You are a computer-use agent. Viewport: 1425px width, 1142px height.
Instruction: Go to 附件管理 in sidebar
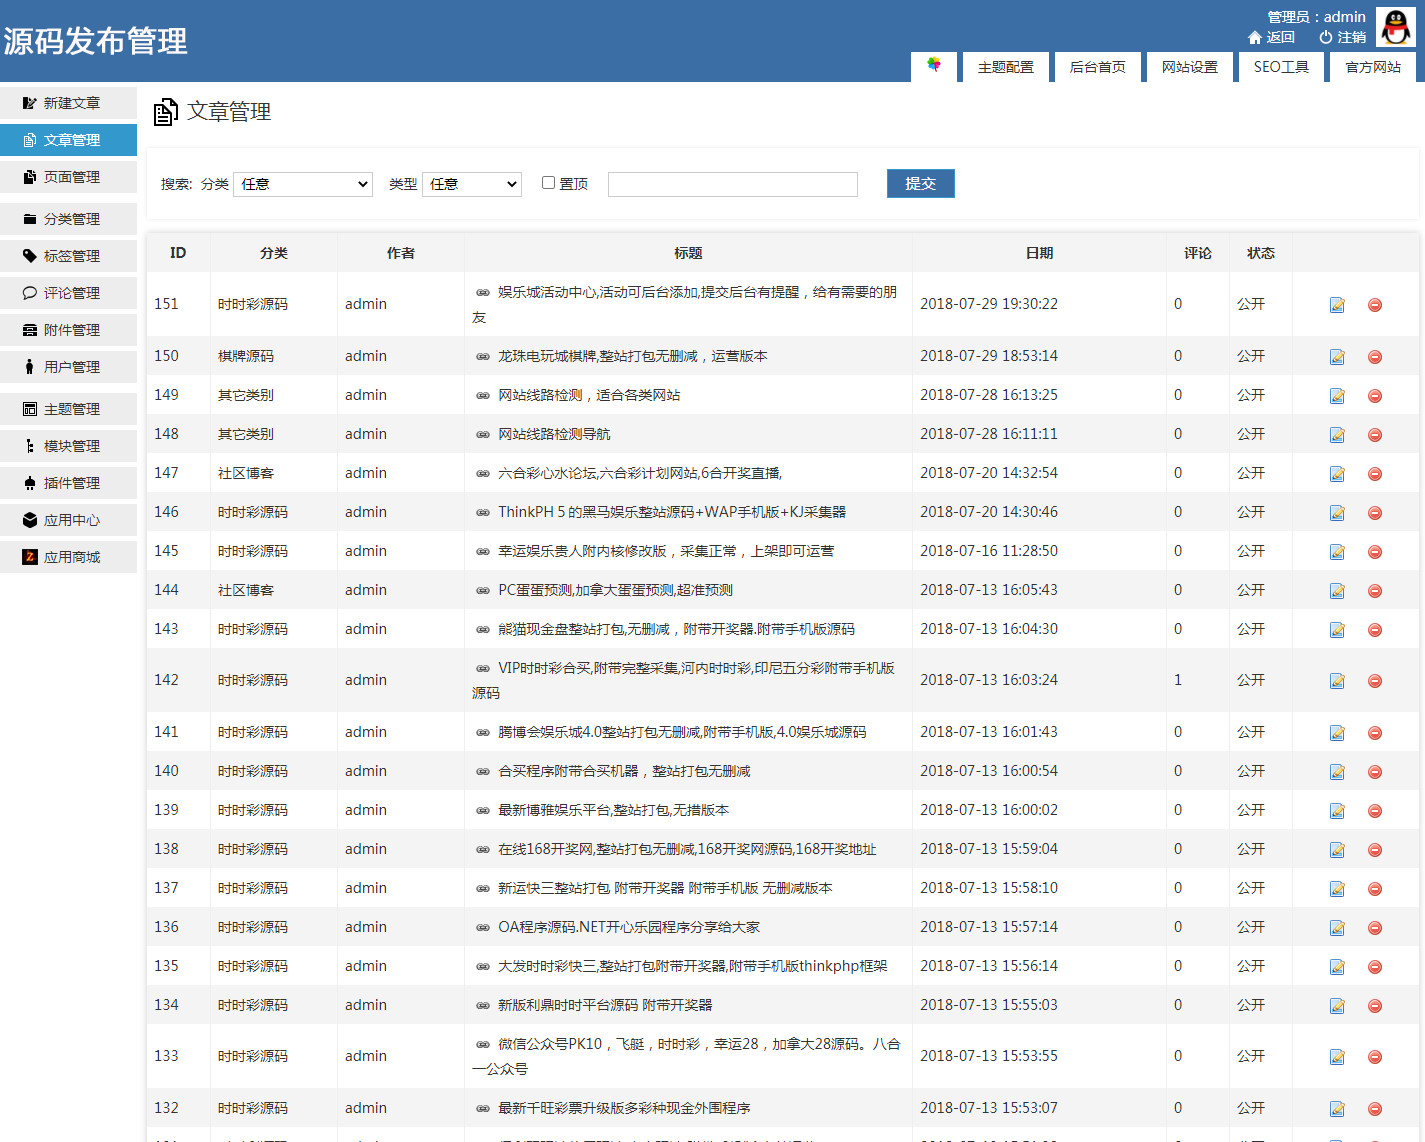tap(68, 330)
